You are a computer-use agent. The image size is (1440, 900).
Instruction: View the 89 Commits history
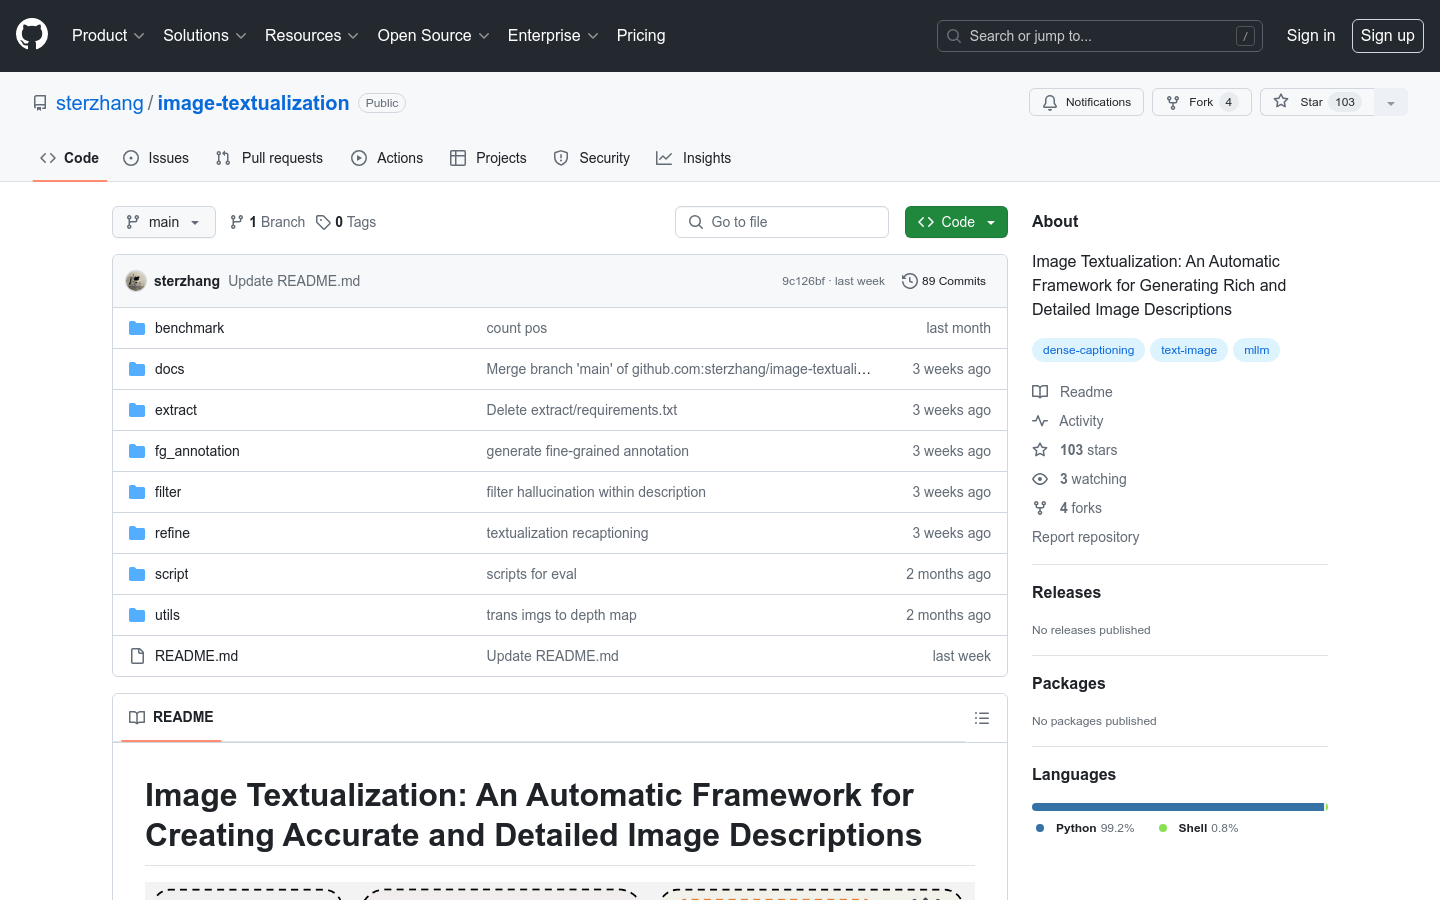click(944, 281)
